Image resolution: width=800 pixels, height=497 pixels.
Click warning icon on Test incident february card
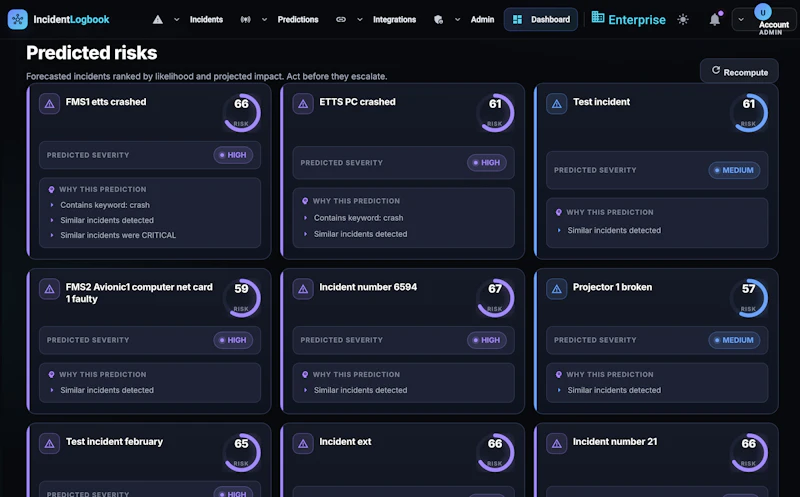49,443
